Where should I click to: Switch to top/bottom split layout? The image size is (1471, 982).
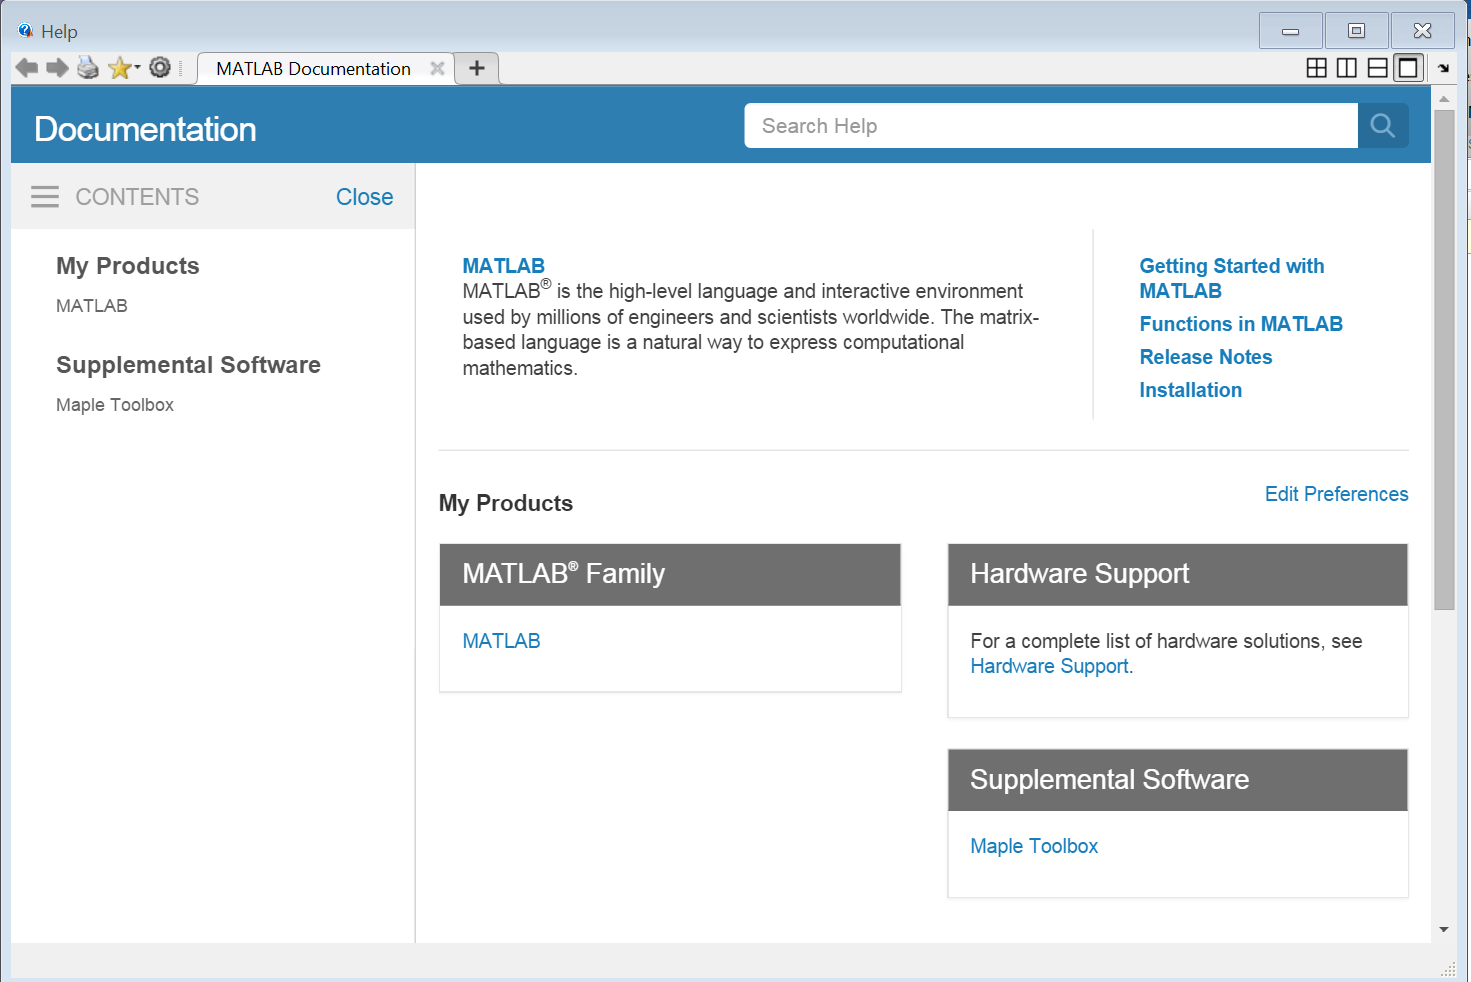(1377, 68)
